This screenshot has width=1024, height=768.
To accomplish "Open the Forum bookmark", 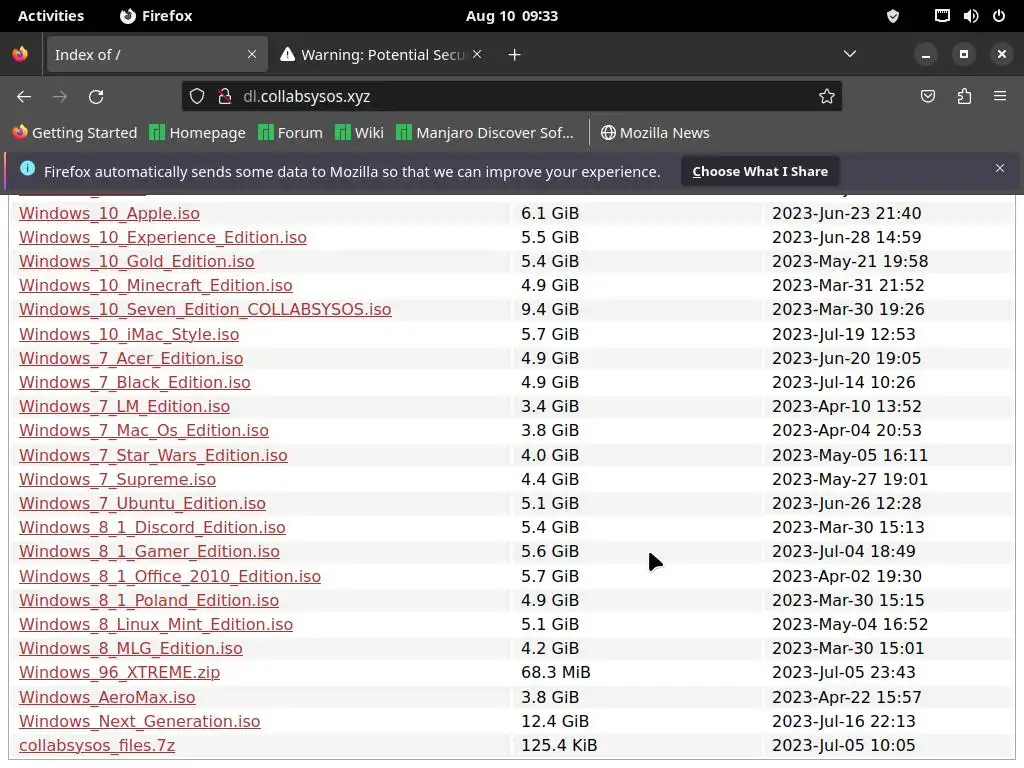I will [291, 133].
